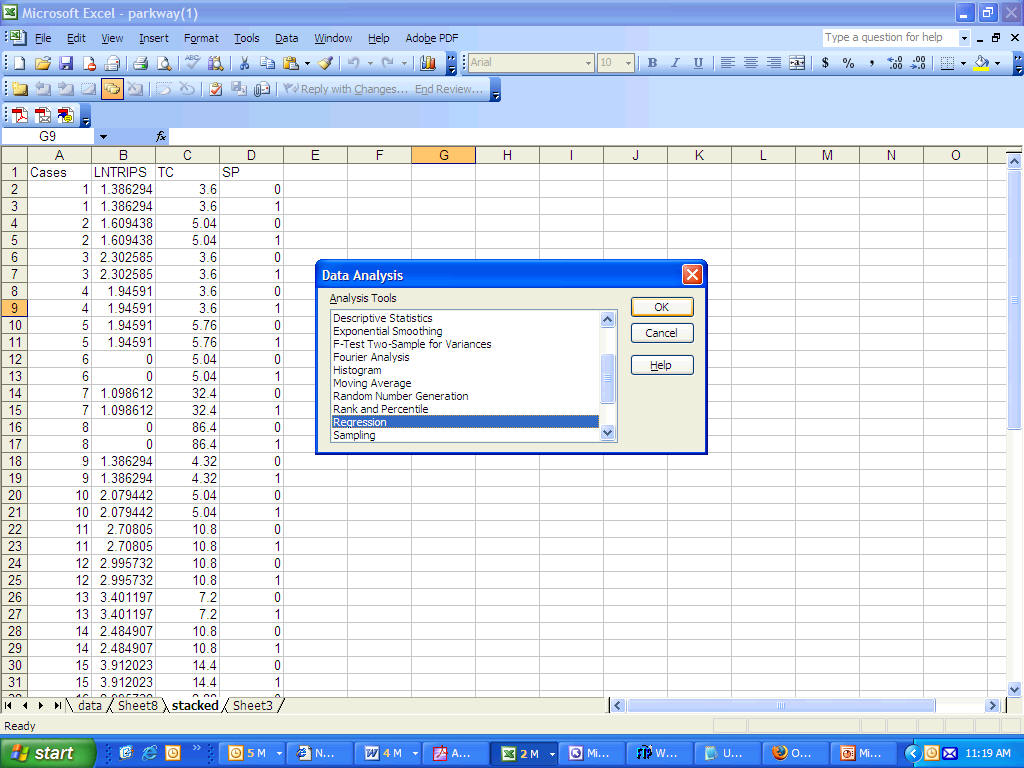Run the ABC spelling check icon
Image resolution: width=1024 pixels, height=768 pixels.
[x=192, y=63]
